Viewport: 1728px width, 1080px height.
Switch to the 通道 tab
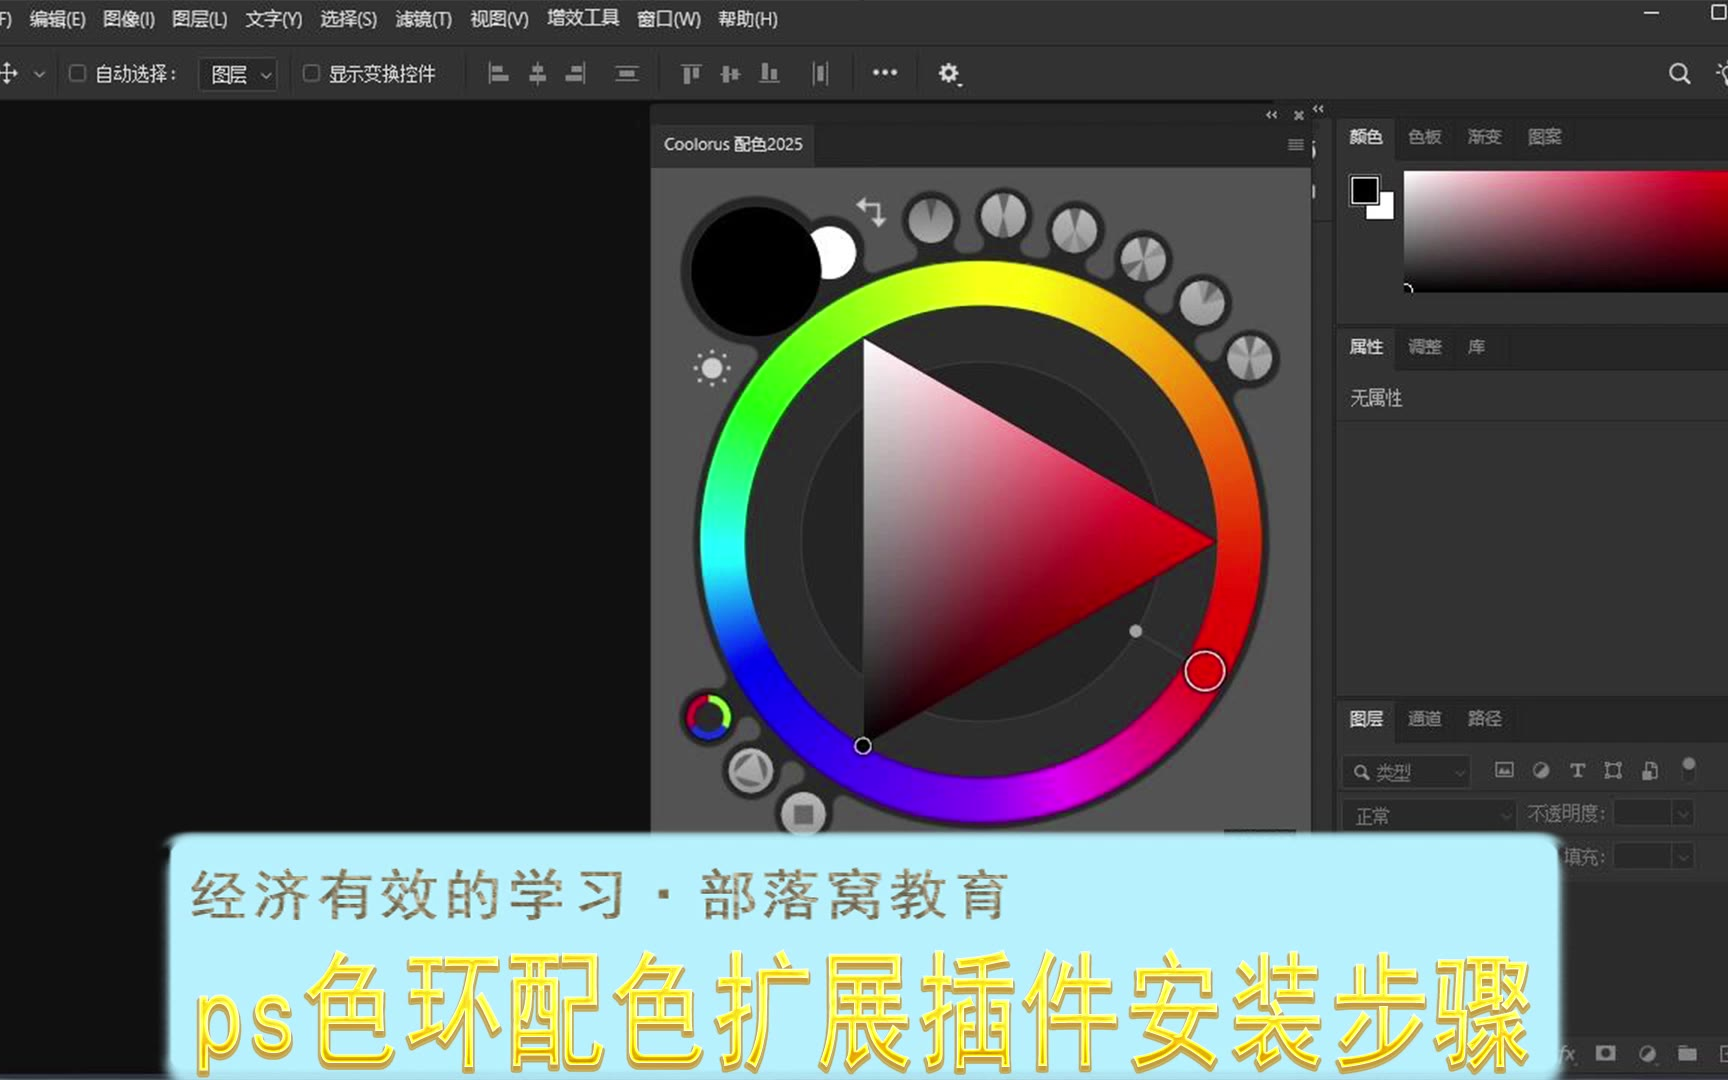[1424, 718]
